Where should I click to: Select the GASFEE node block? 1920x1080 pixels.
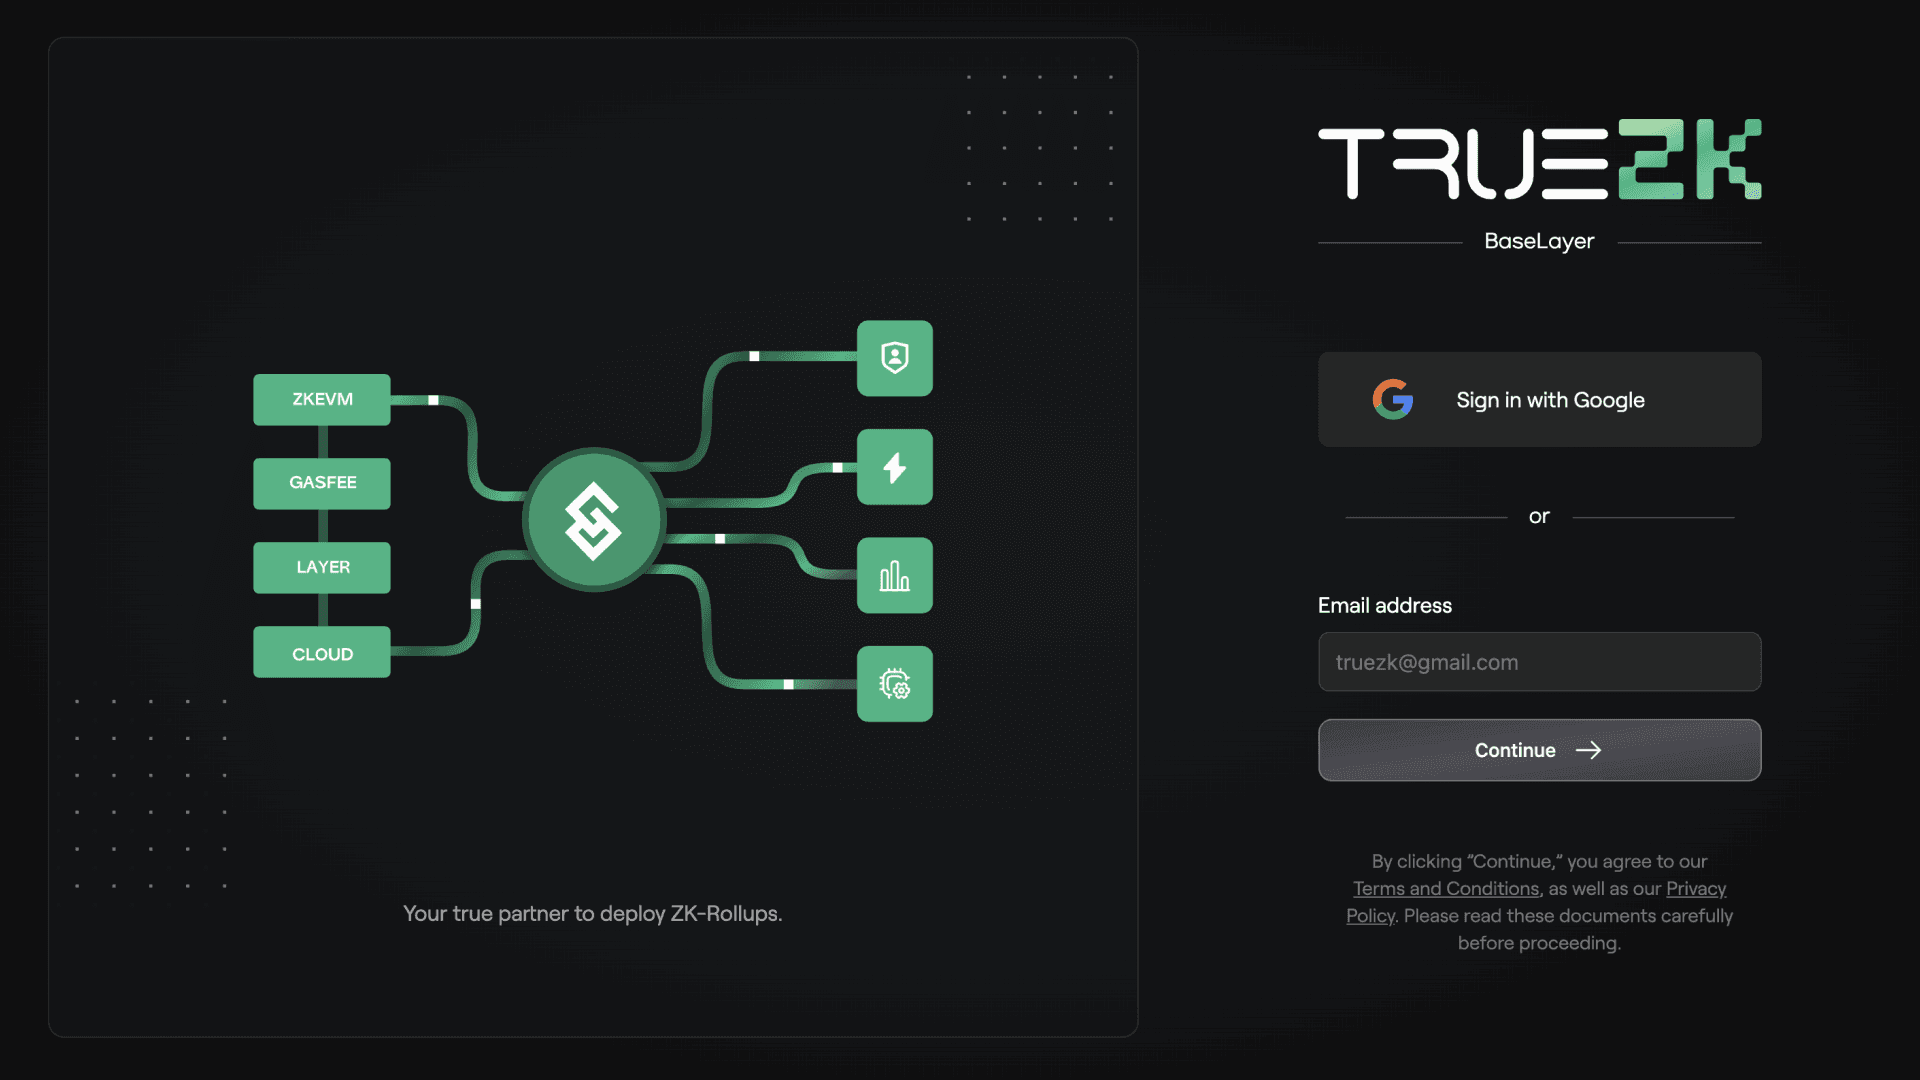pos(322,483)
